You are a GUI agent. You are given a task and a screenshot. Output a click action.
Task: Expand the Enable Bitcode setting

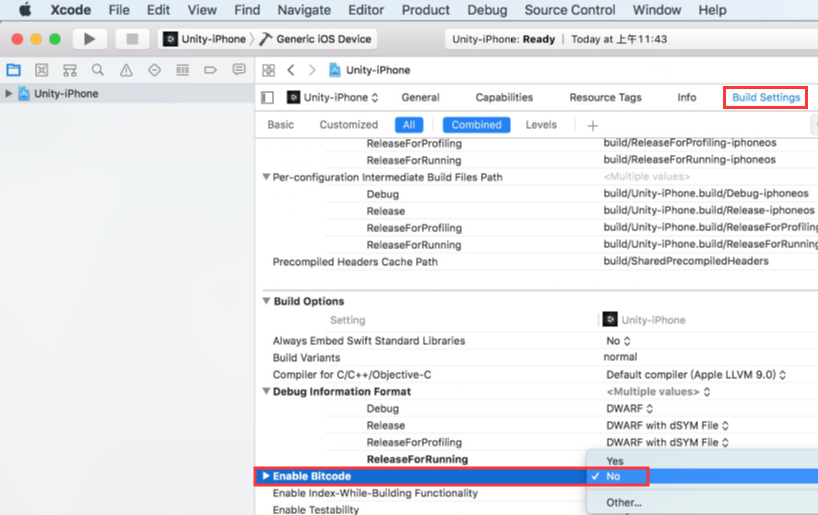(266, 476)
